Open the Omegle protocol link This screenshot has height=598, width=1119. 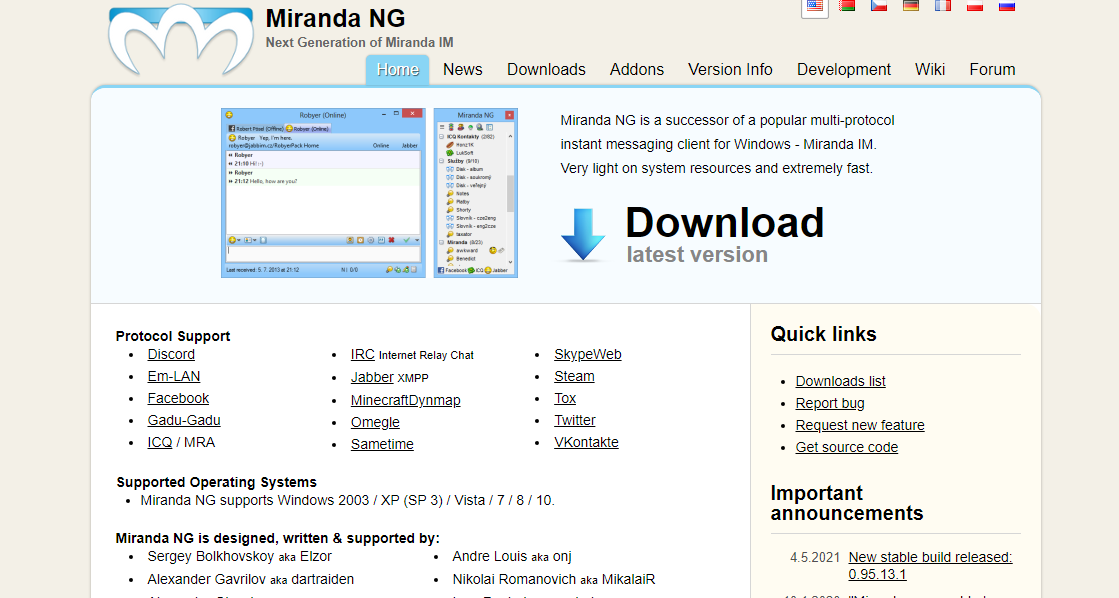(375, 422)
